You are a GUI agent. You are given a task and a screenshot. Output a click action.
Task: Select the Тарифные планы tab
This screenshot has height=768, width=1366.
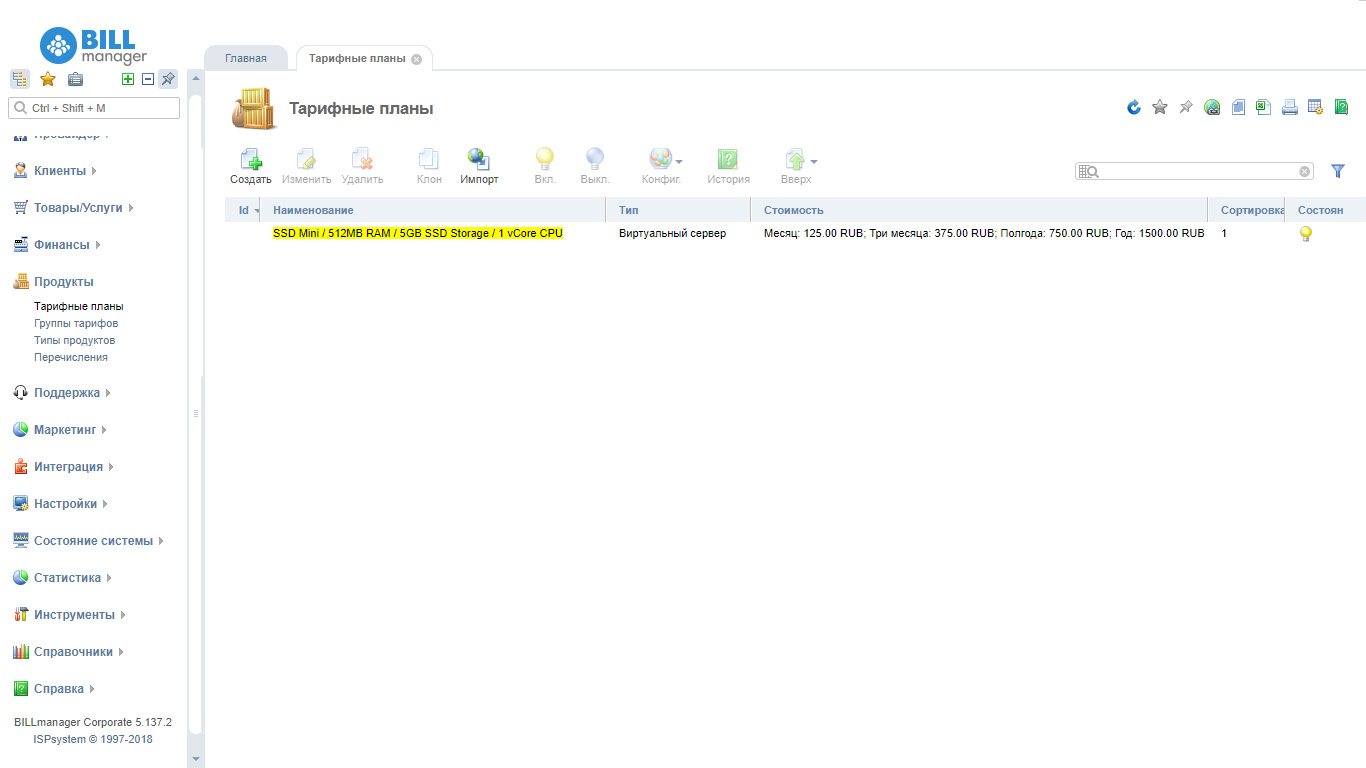(x=357, y=58)
